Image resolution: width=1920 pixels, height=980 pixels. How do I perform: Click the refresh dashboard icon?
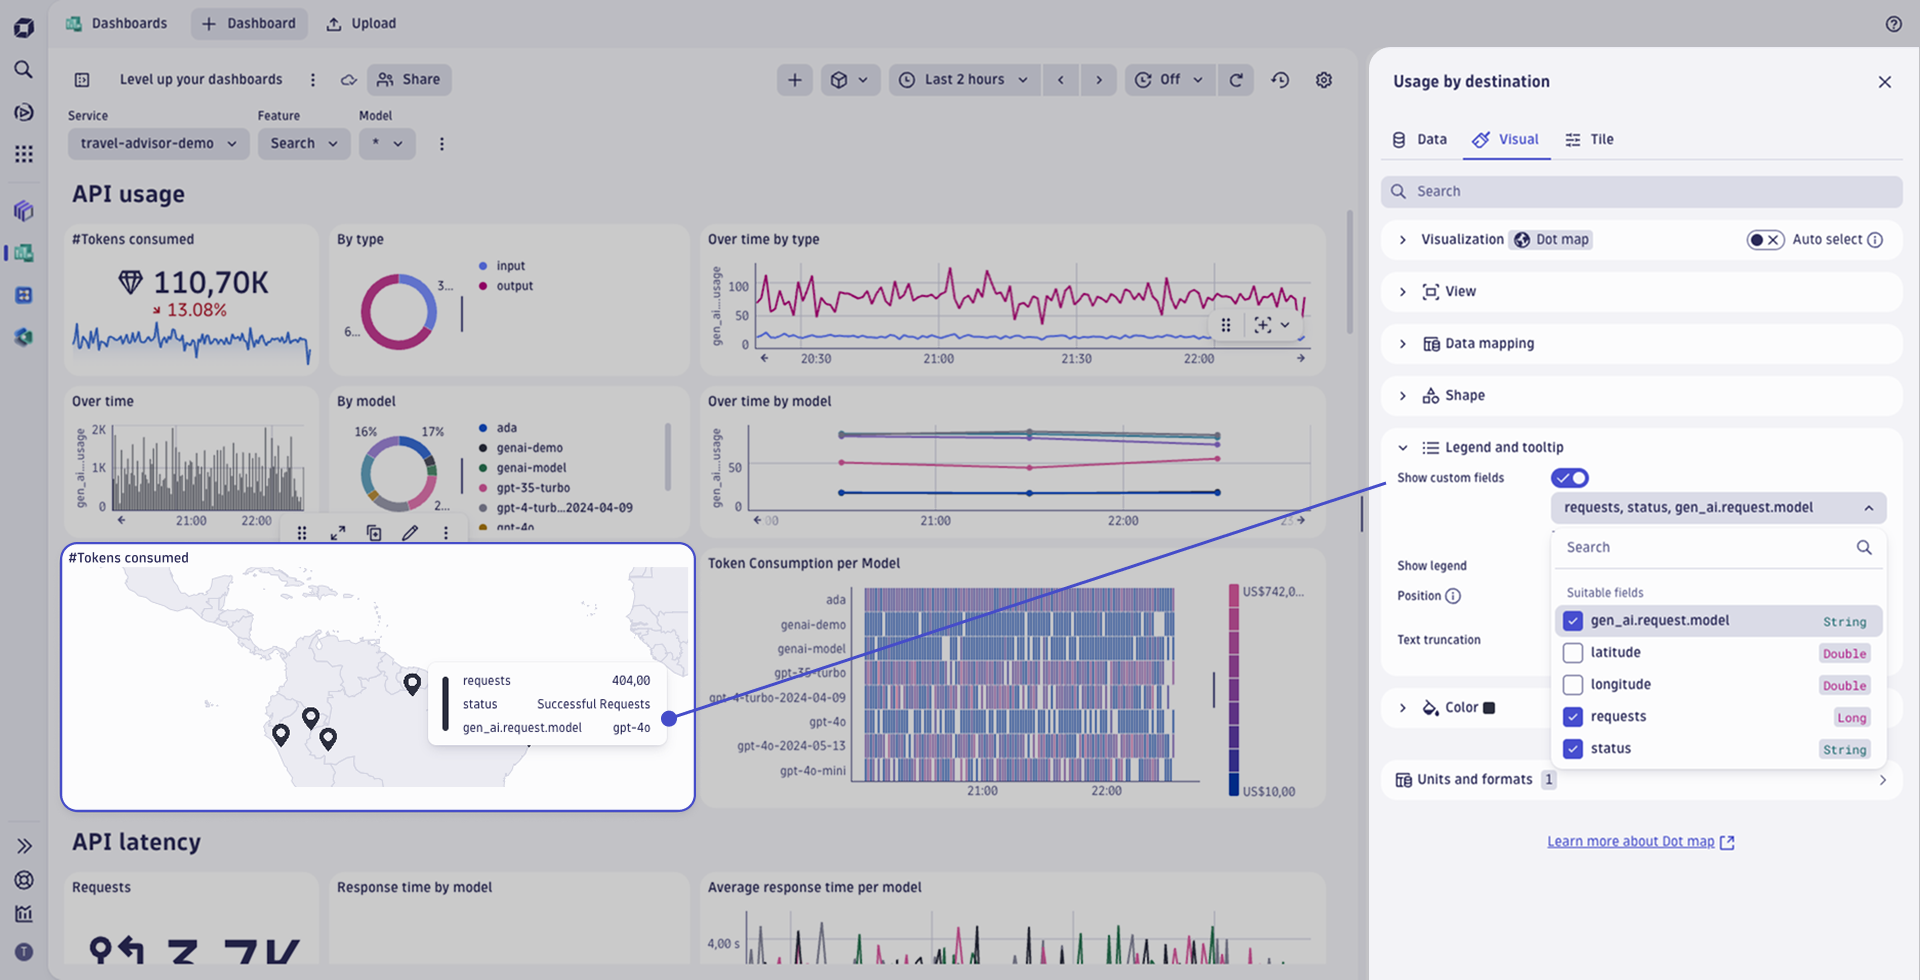pyautogui.click(x=1237, y=79)
